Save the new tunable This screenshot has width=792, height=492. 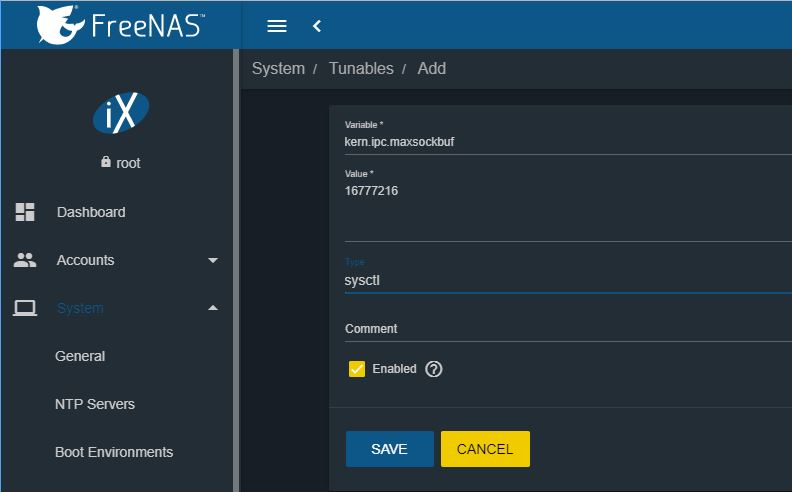pos(389,449)
